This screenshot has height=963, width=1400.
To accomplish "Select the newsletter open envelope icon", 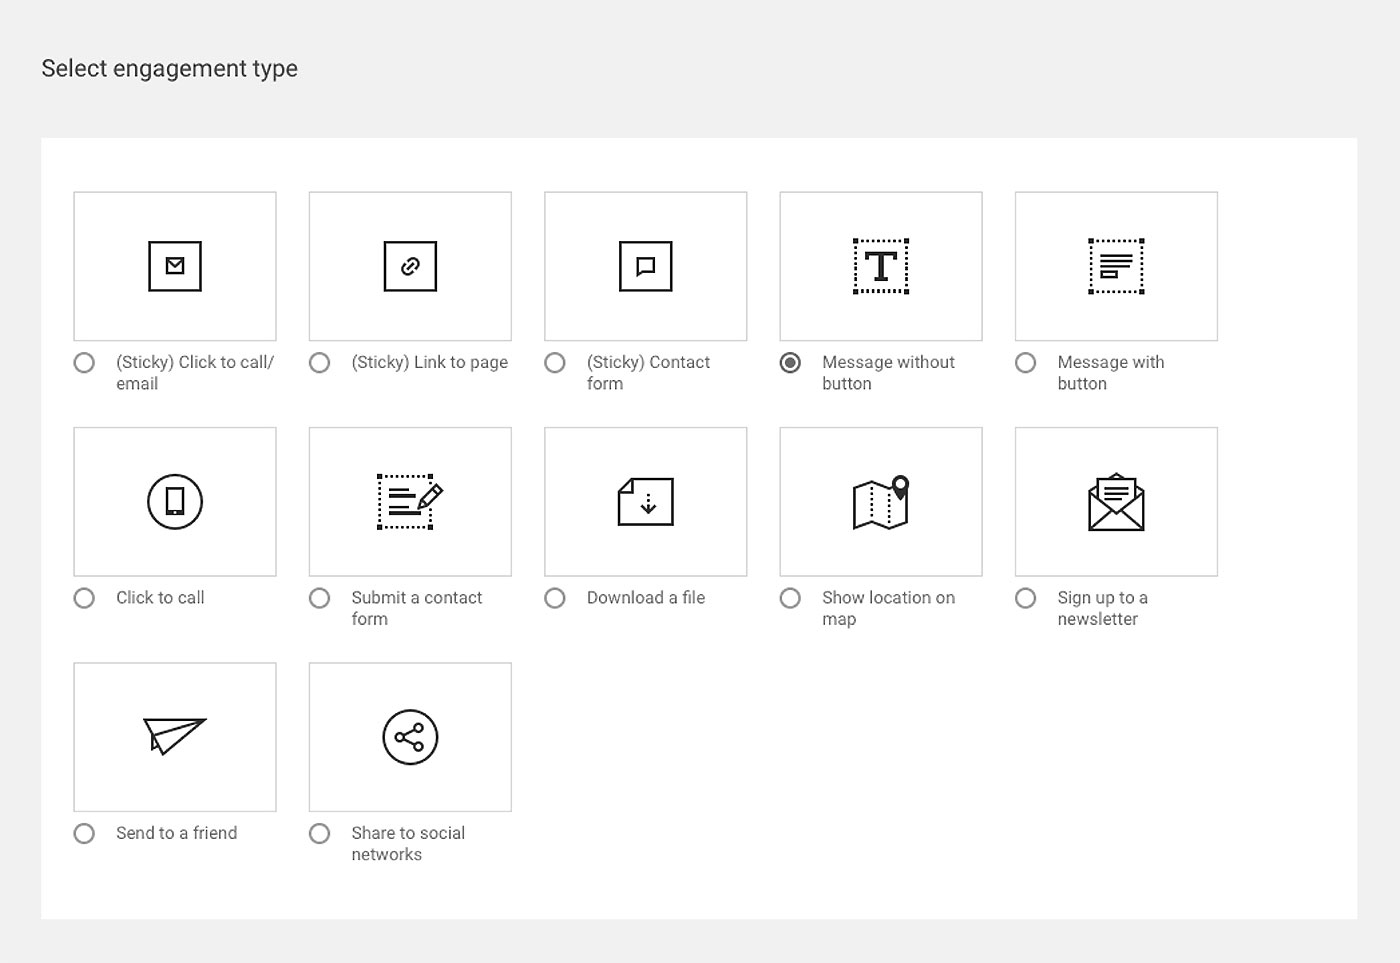I will 1116,501.
